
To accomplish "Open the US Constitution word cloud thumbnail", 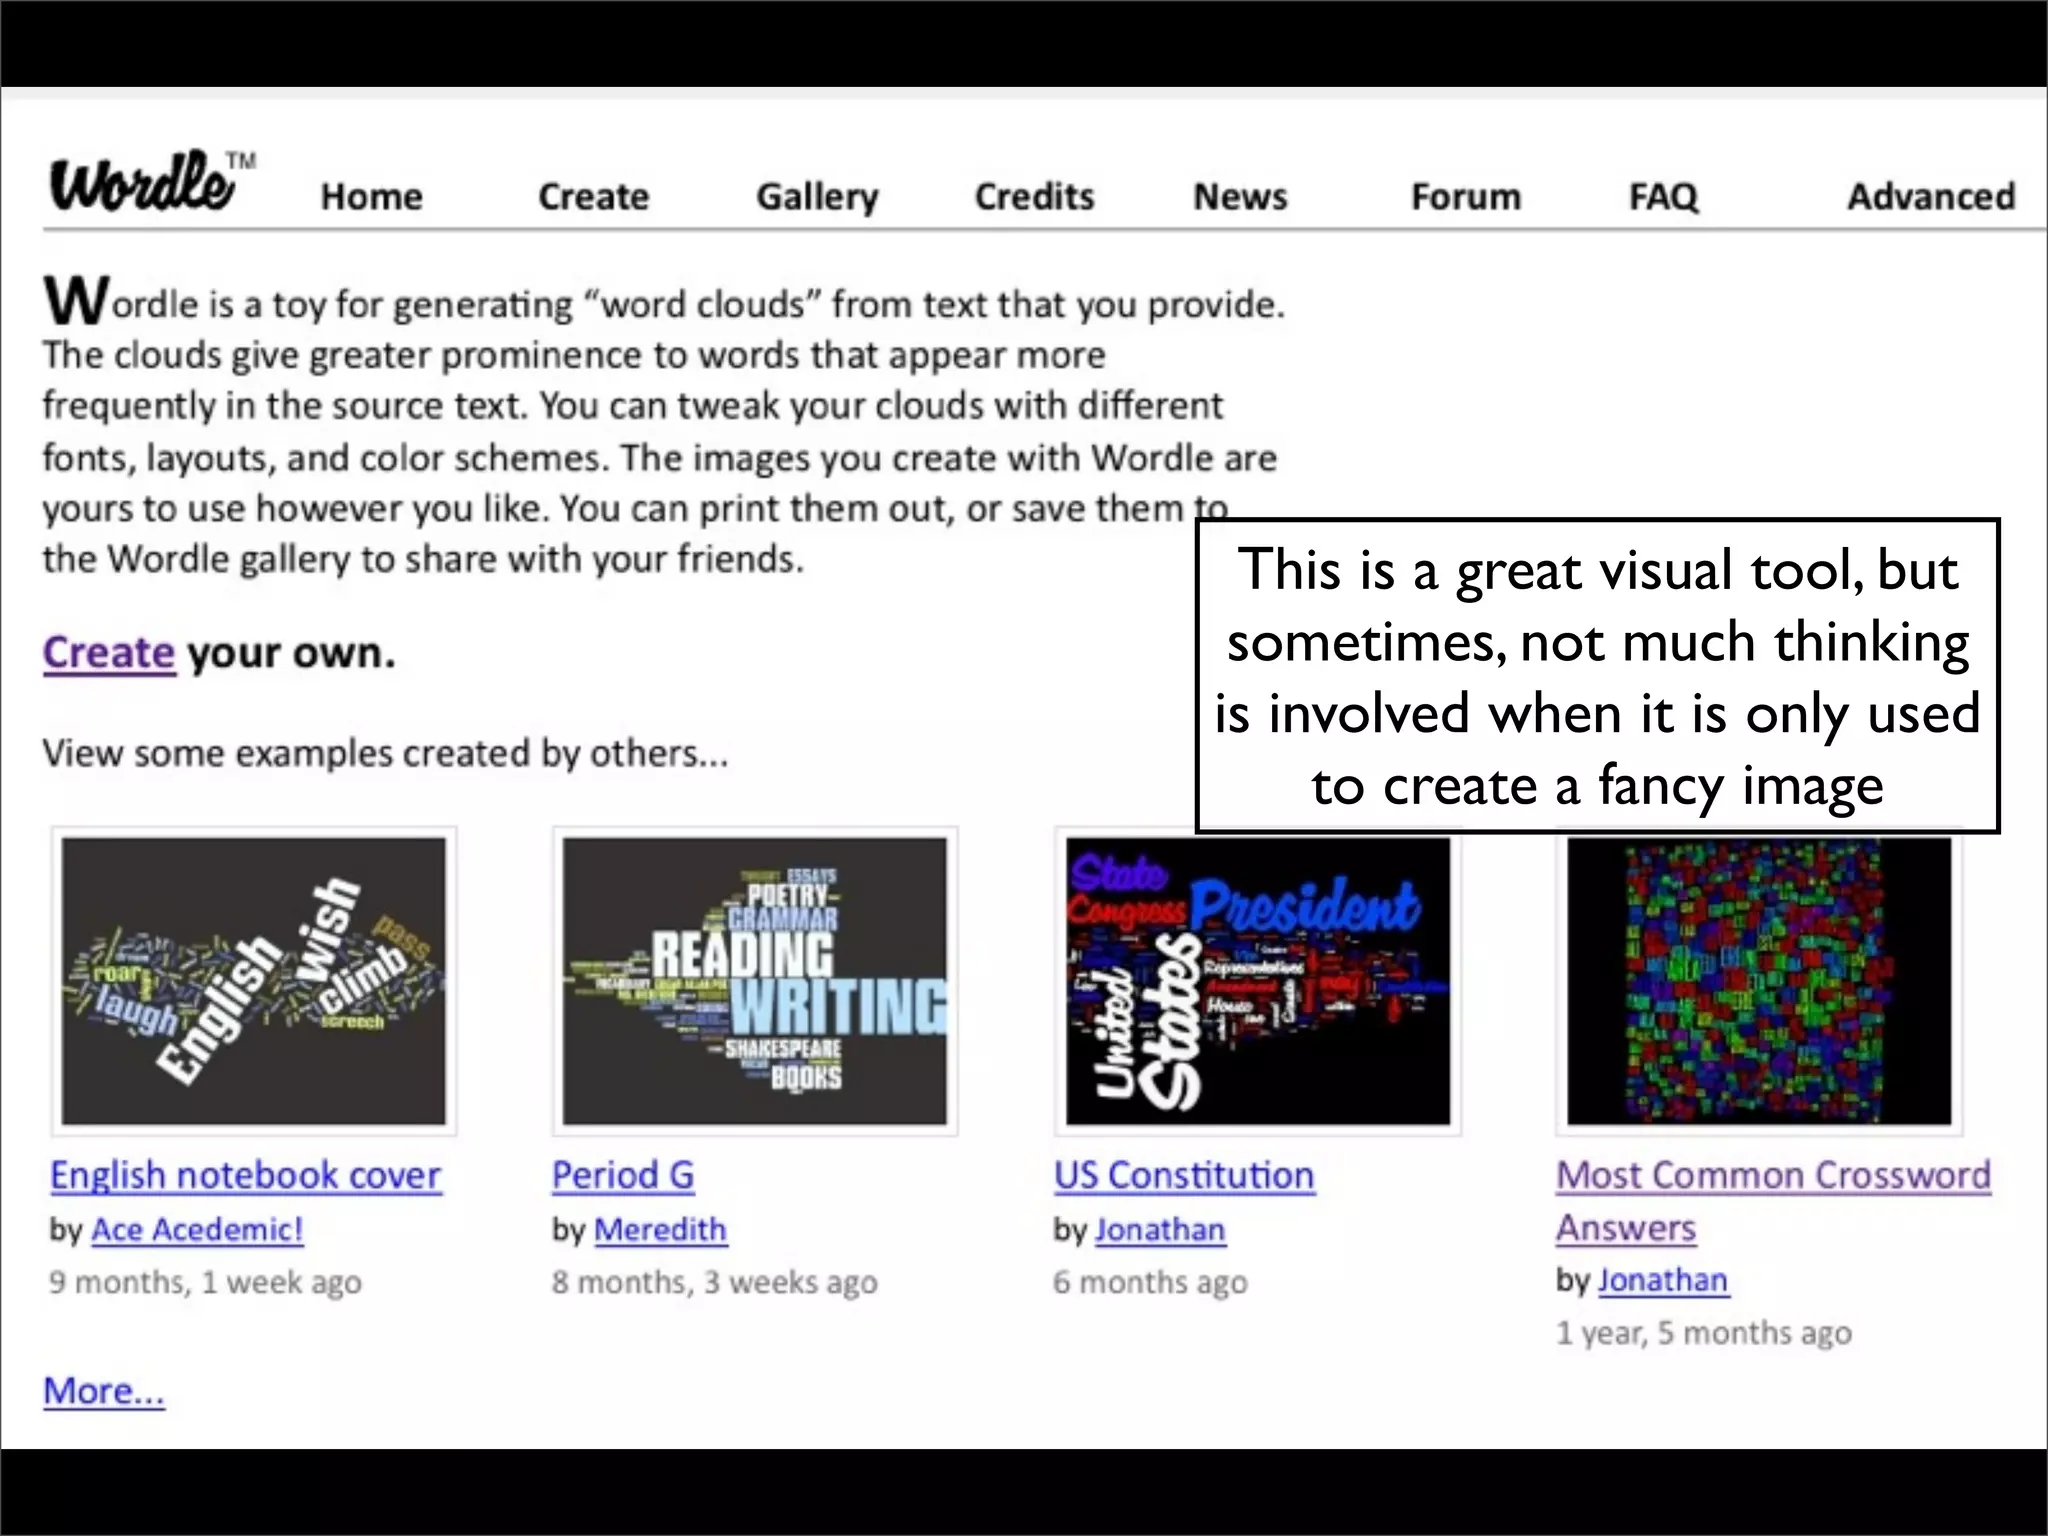I will point(1258,981).
